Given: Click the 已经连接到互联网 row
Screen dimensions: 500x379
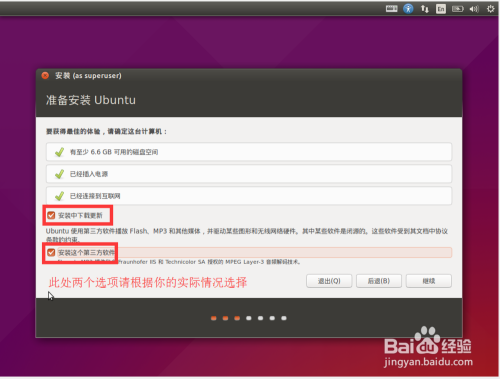Looking at the screenshot, I should (249, 196).
